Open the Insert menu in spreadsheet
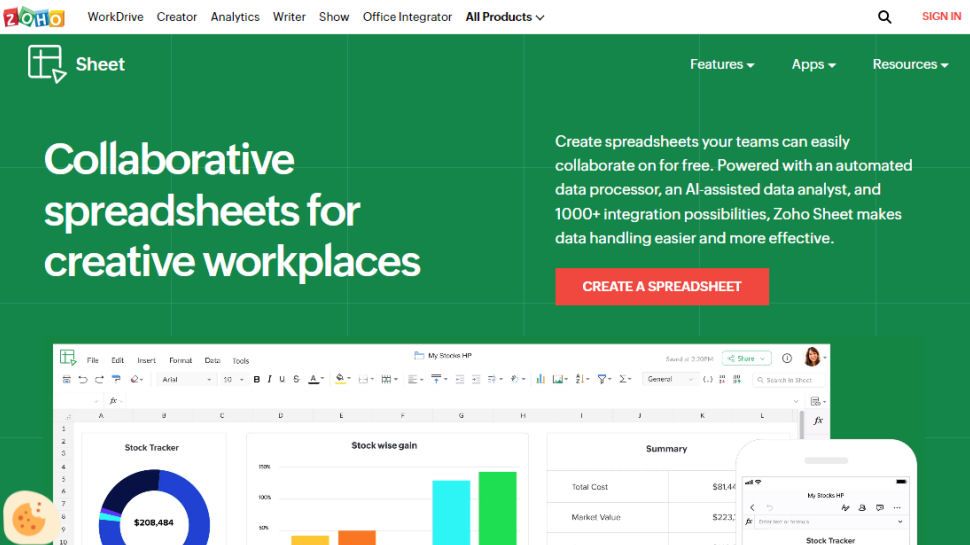Screen dimensions: 970x545 click(x=147, y=360)
